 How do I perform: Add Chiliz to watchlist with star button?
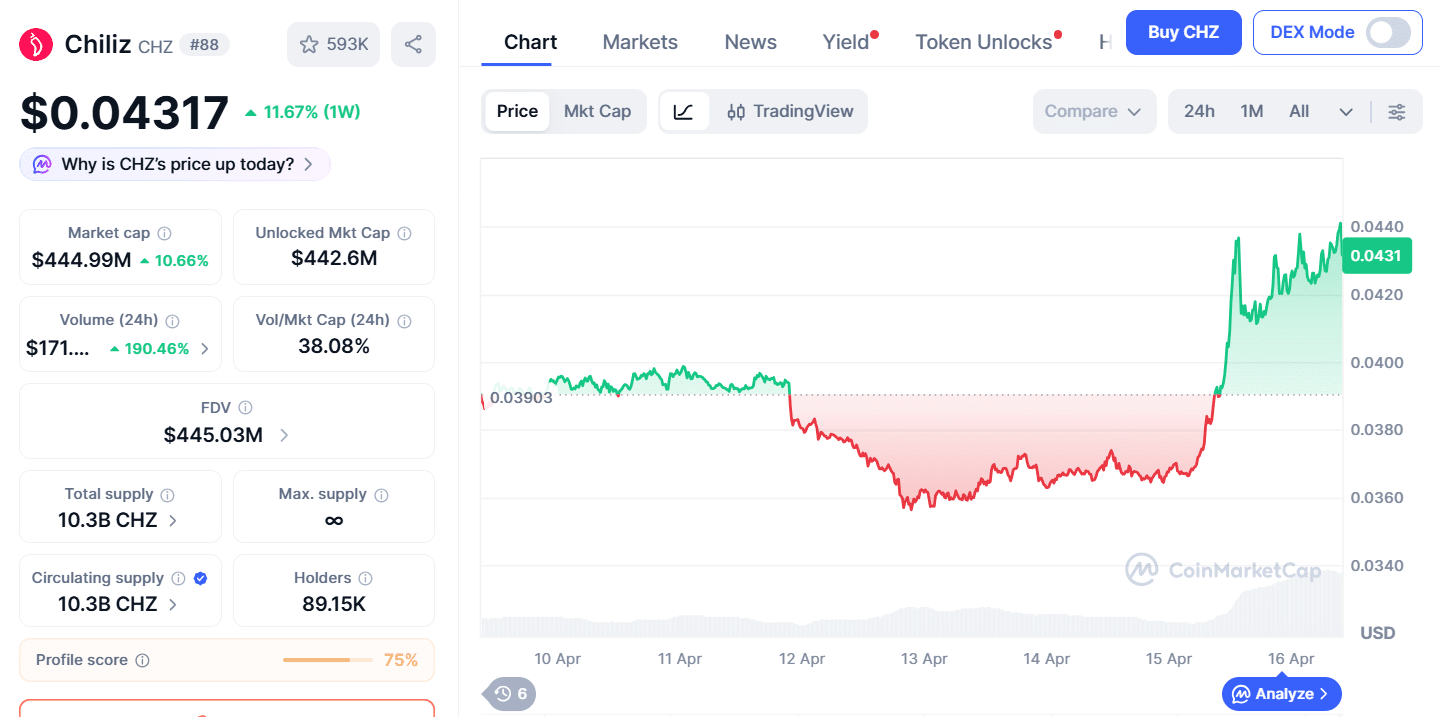pyautogui.click(x=333, y=45)
